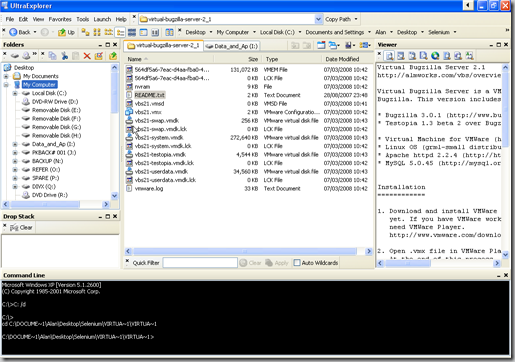Sort files by the Name column header
515x362 pixels.
coord(169,59)
